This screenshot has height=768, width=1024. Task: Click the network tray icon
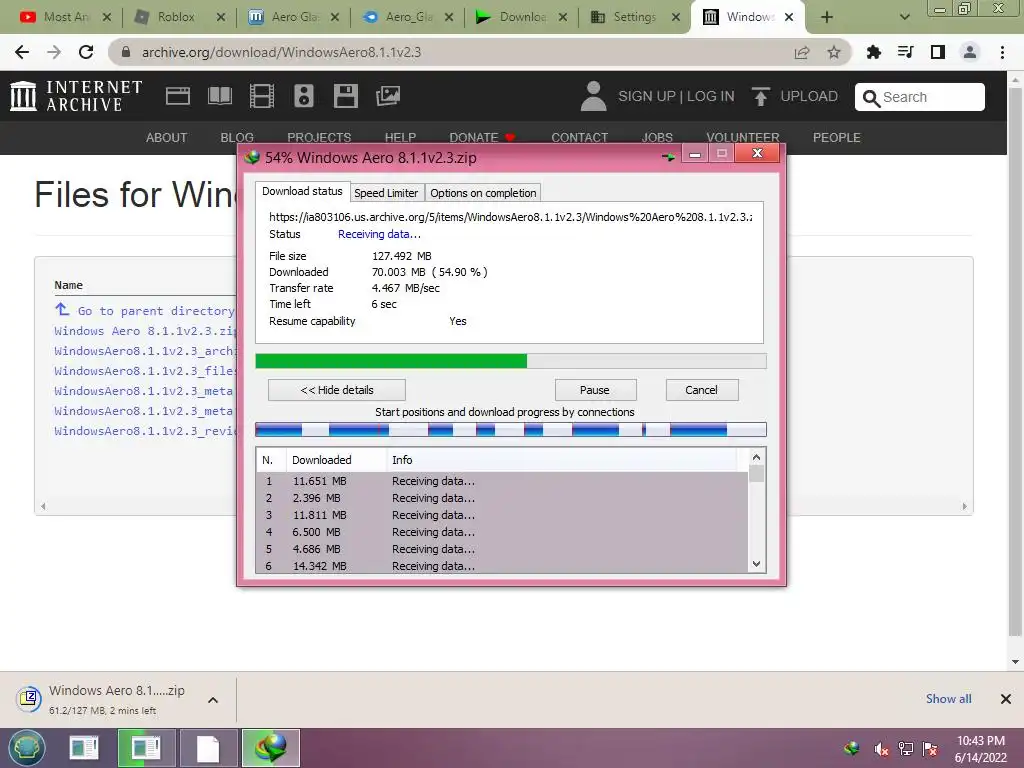tap(906, 749)
